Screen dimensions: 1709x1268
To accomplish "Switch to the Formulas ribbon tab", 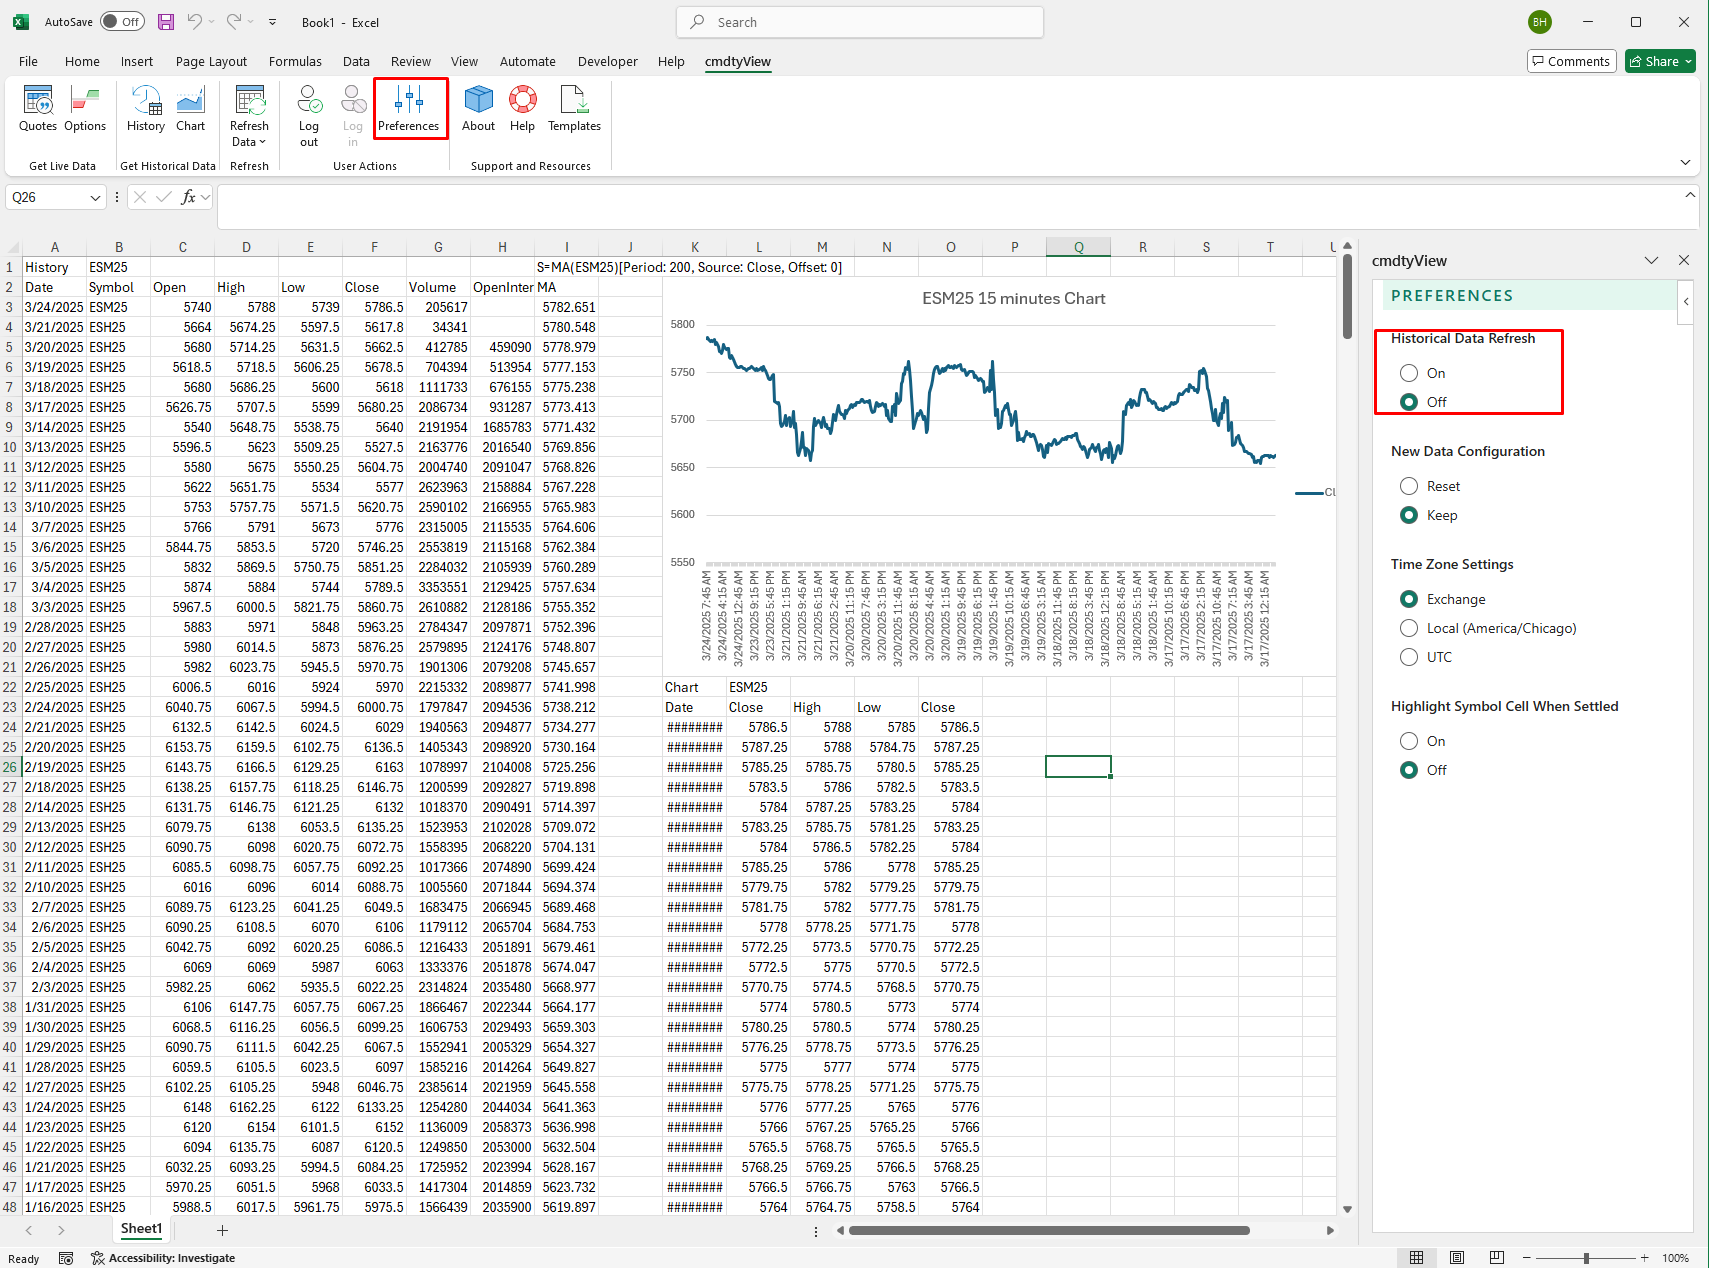I will 295,61.
